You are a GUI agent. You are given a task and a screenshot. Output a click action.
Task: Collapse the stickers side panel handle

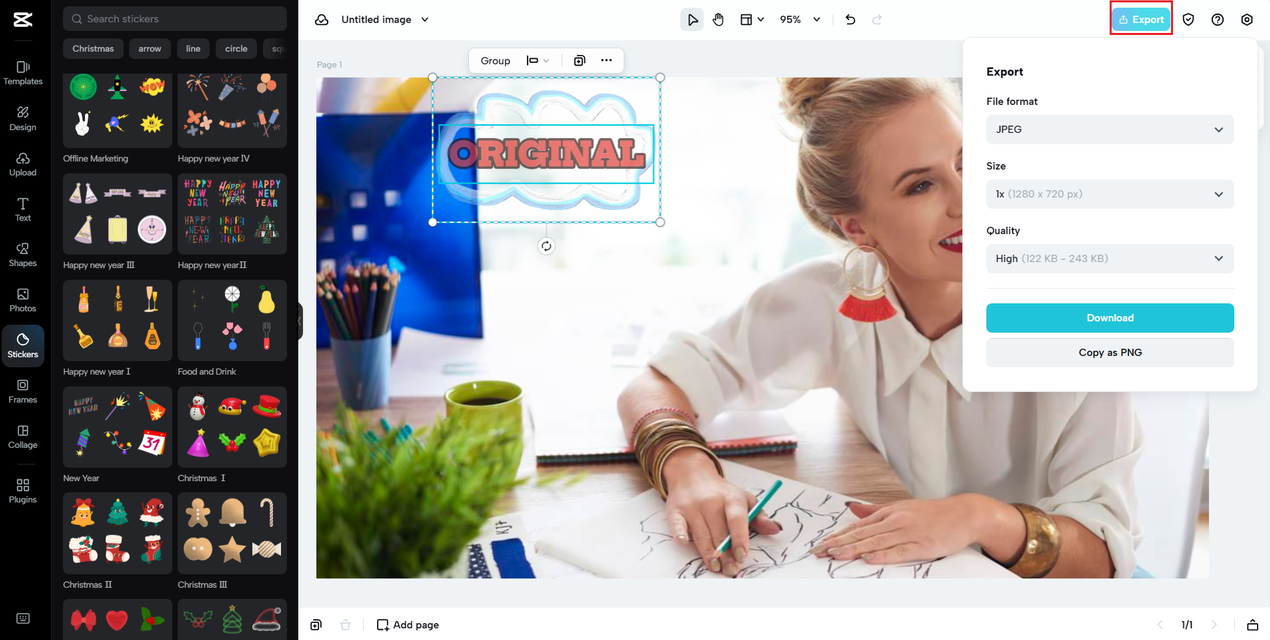[299, 322]
